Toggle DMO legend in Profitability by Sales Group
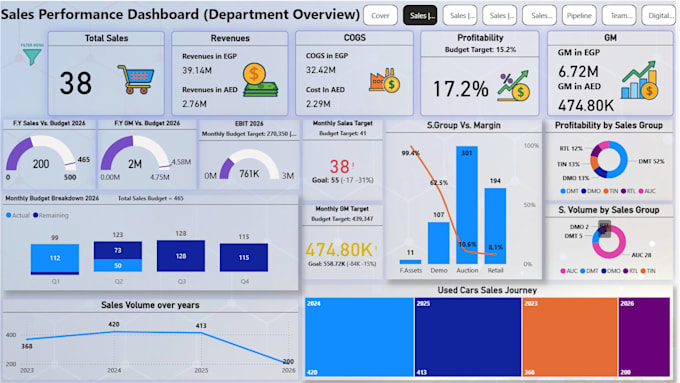 coord(591,191)
